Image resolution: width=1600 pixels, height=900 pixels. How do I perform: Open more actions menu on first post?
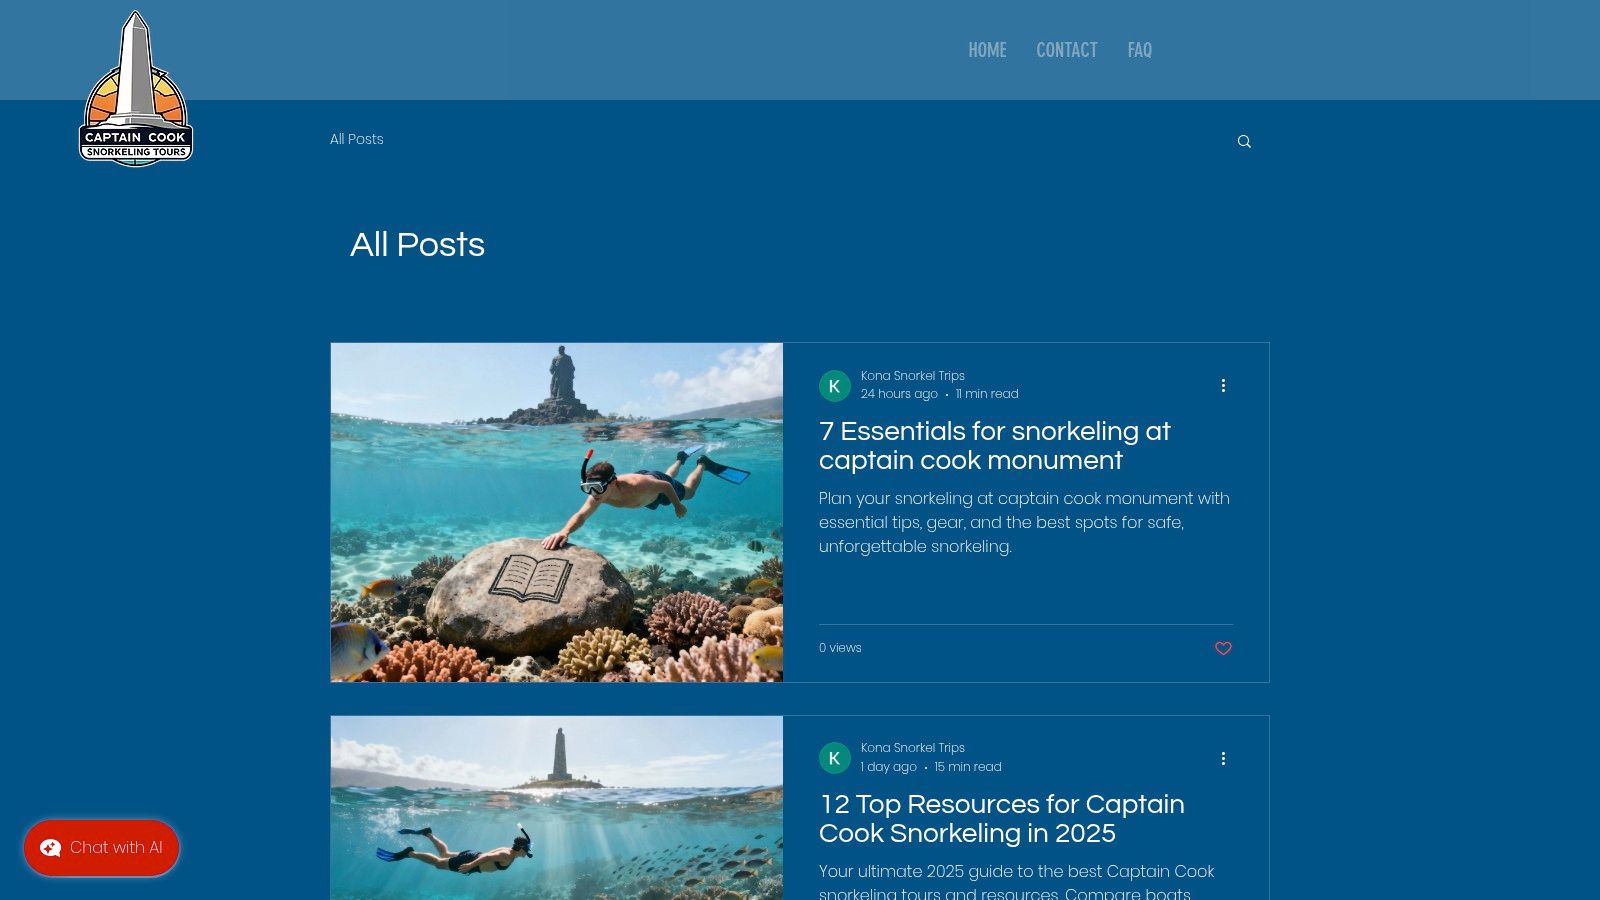click(x=1223, y=385)
